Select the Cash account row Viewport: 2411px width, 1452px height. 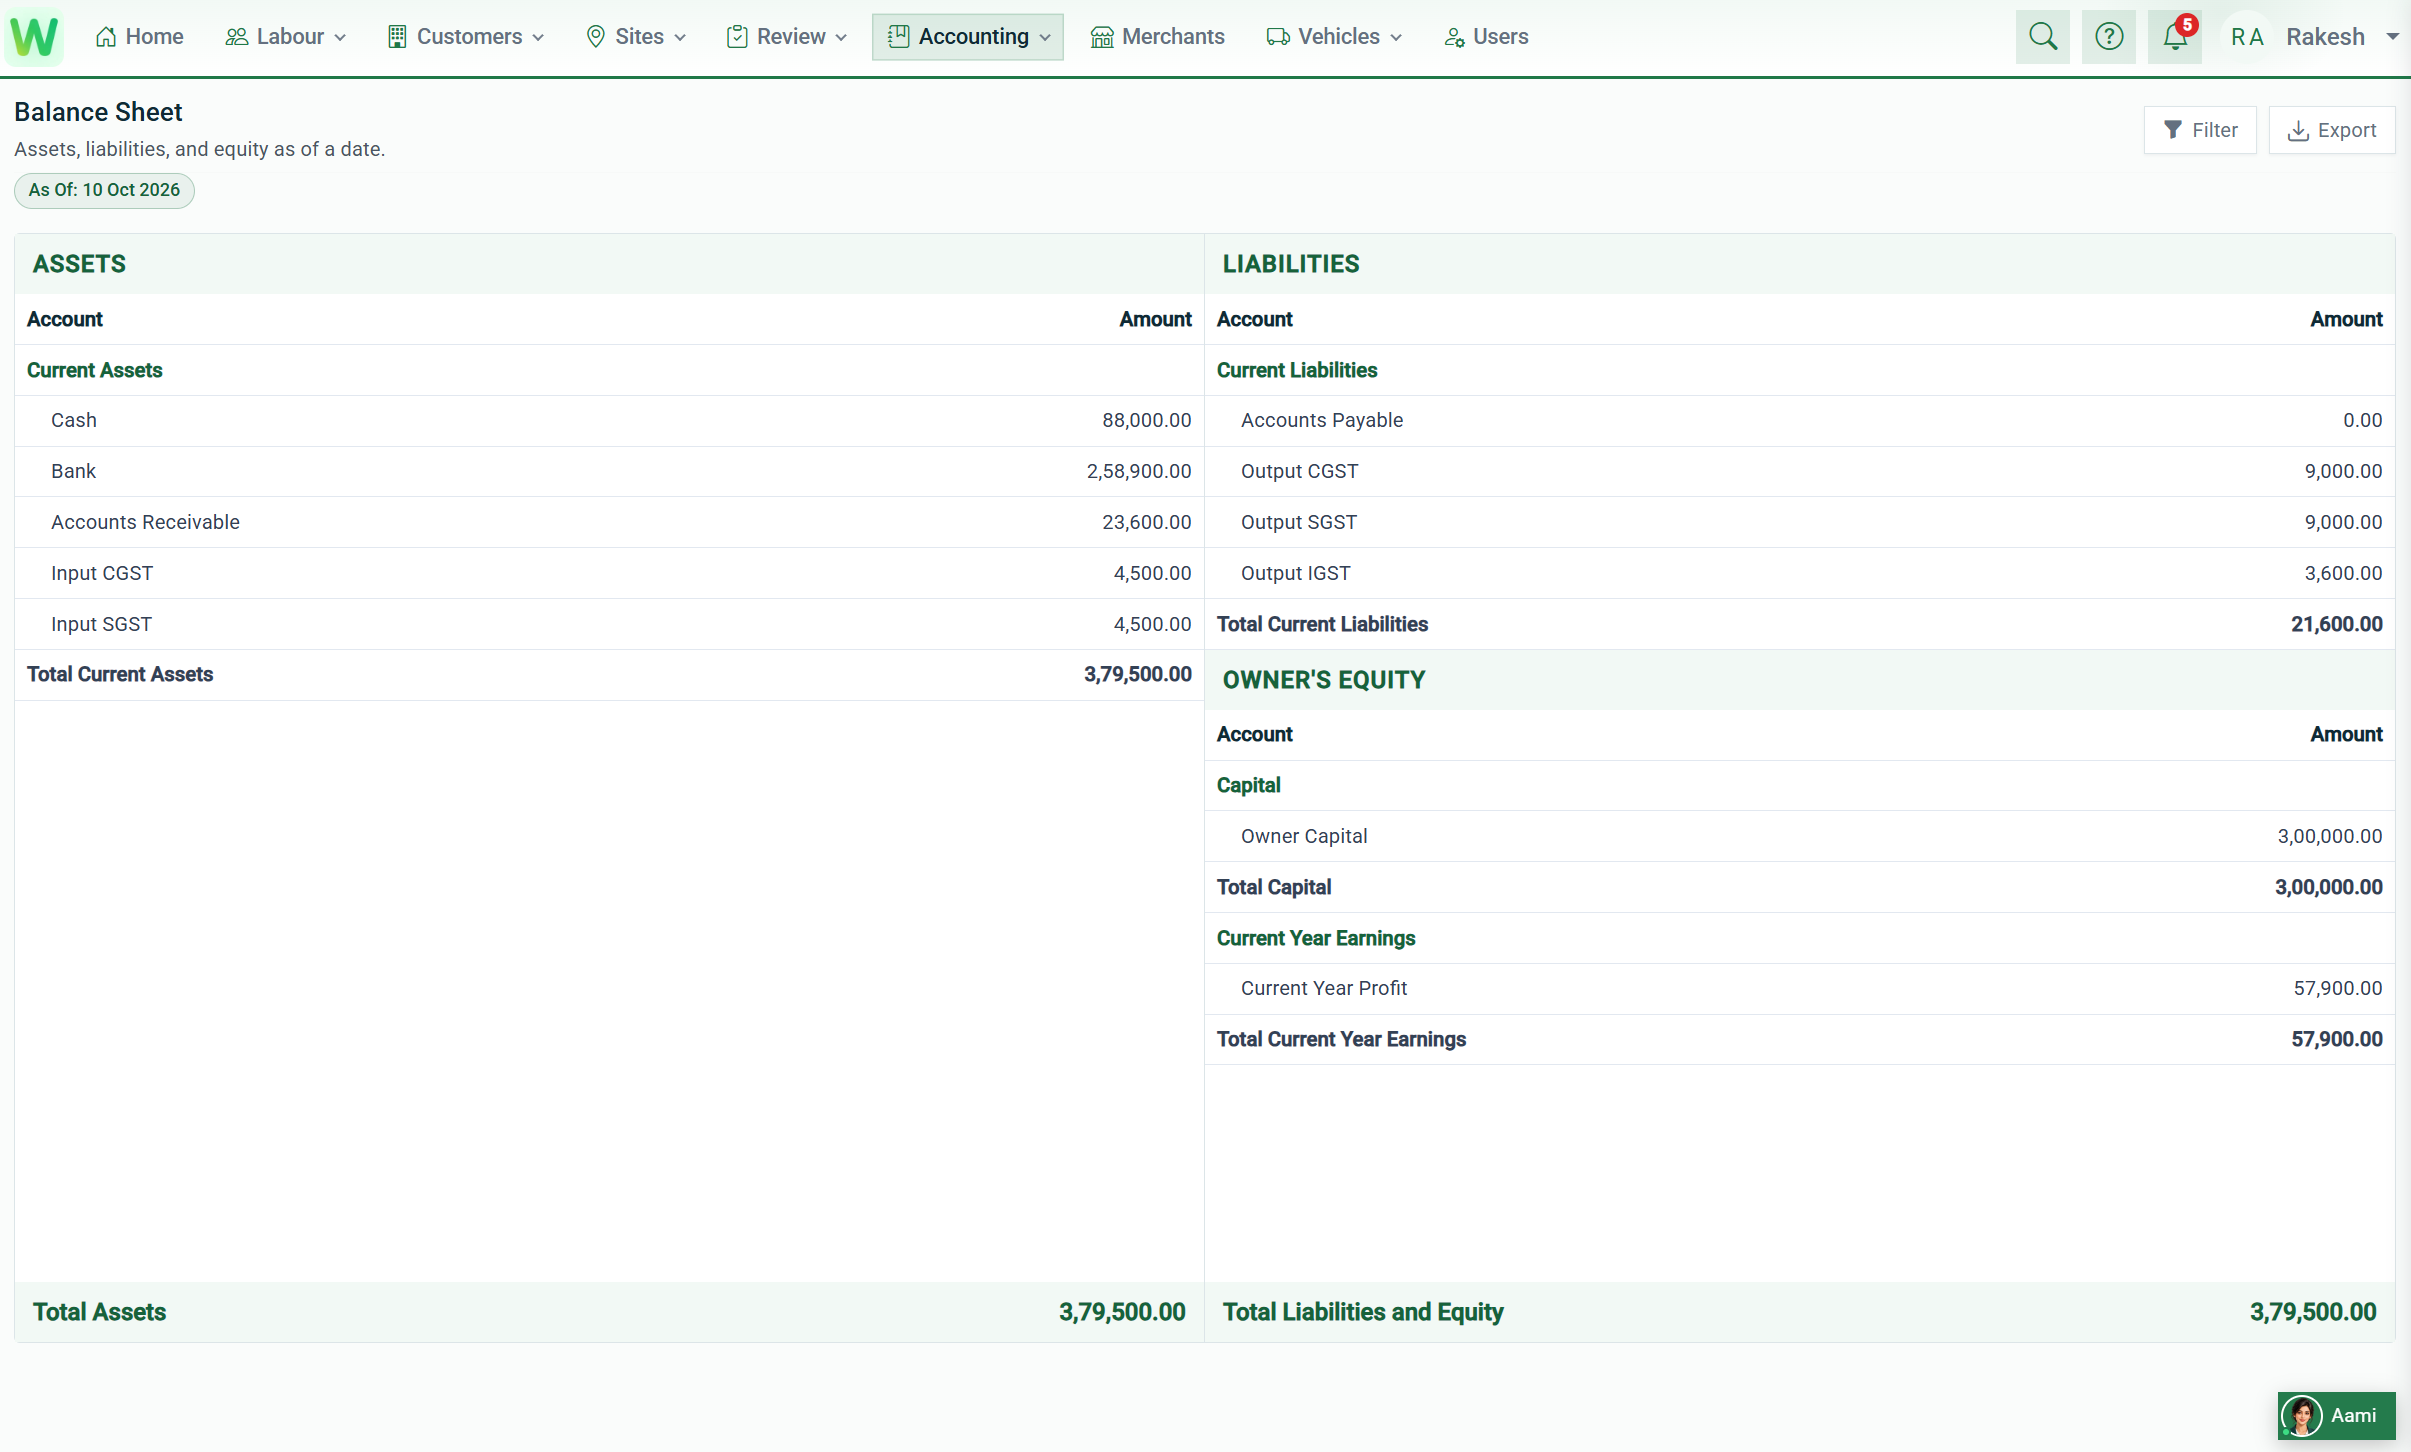pyautogui.click(x=609, y=421)
